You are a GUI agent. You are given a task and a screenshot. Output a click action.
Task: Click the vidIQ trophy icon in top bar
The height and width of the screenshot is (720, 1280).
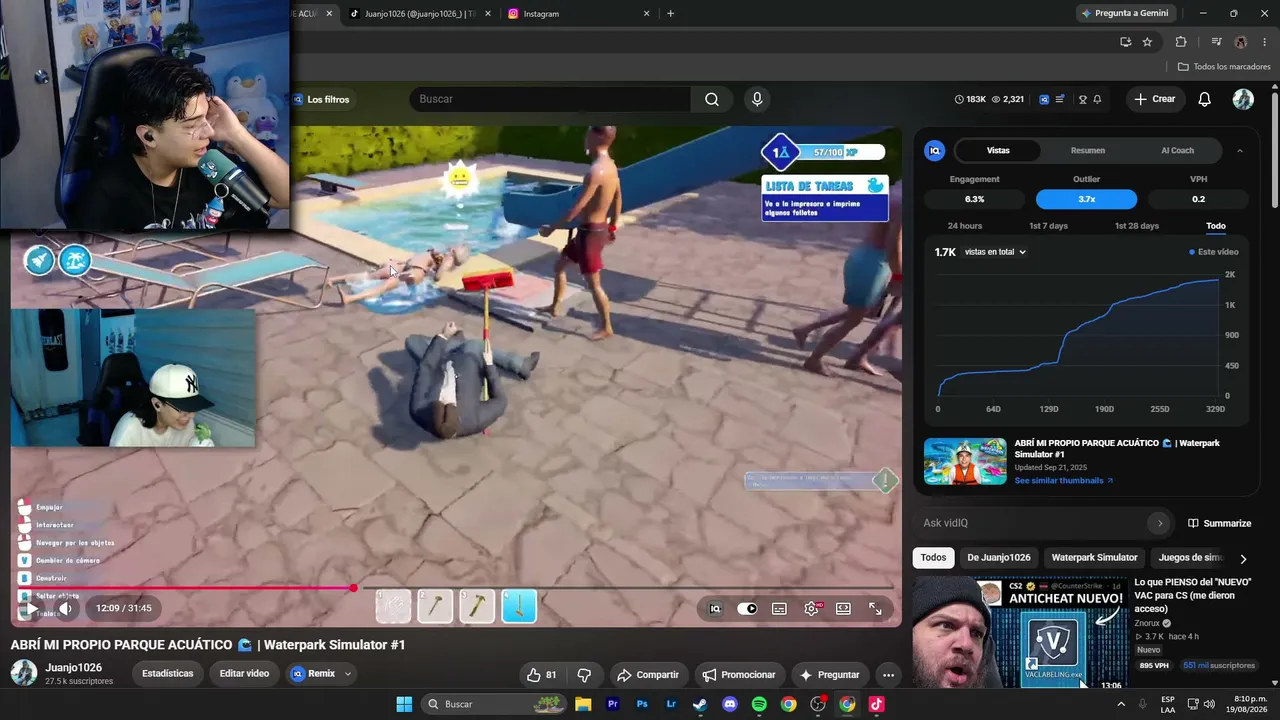(x=1083, y=99)
